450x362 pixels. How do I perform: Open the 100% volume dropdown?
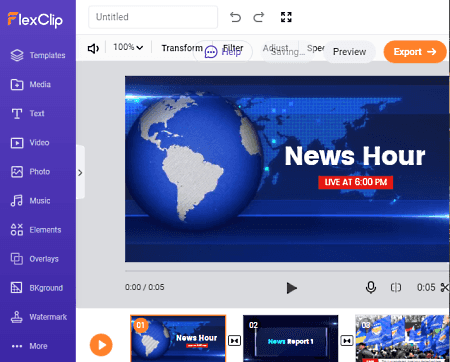(128, 47)
